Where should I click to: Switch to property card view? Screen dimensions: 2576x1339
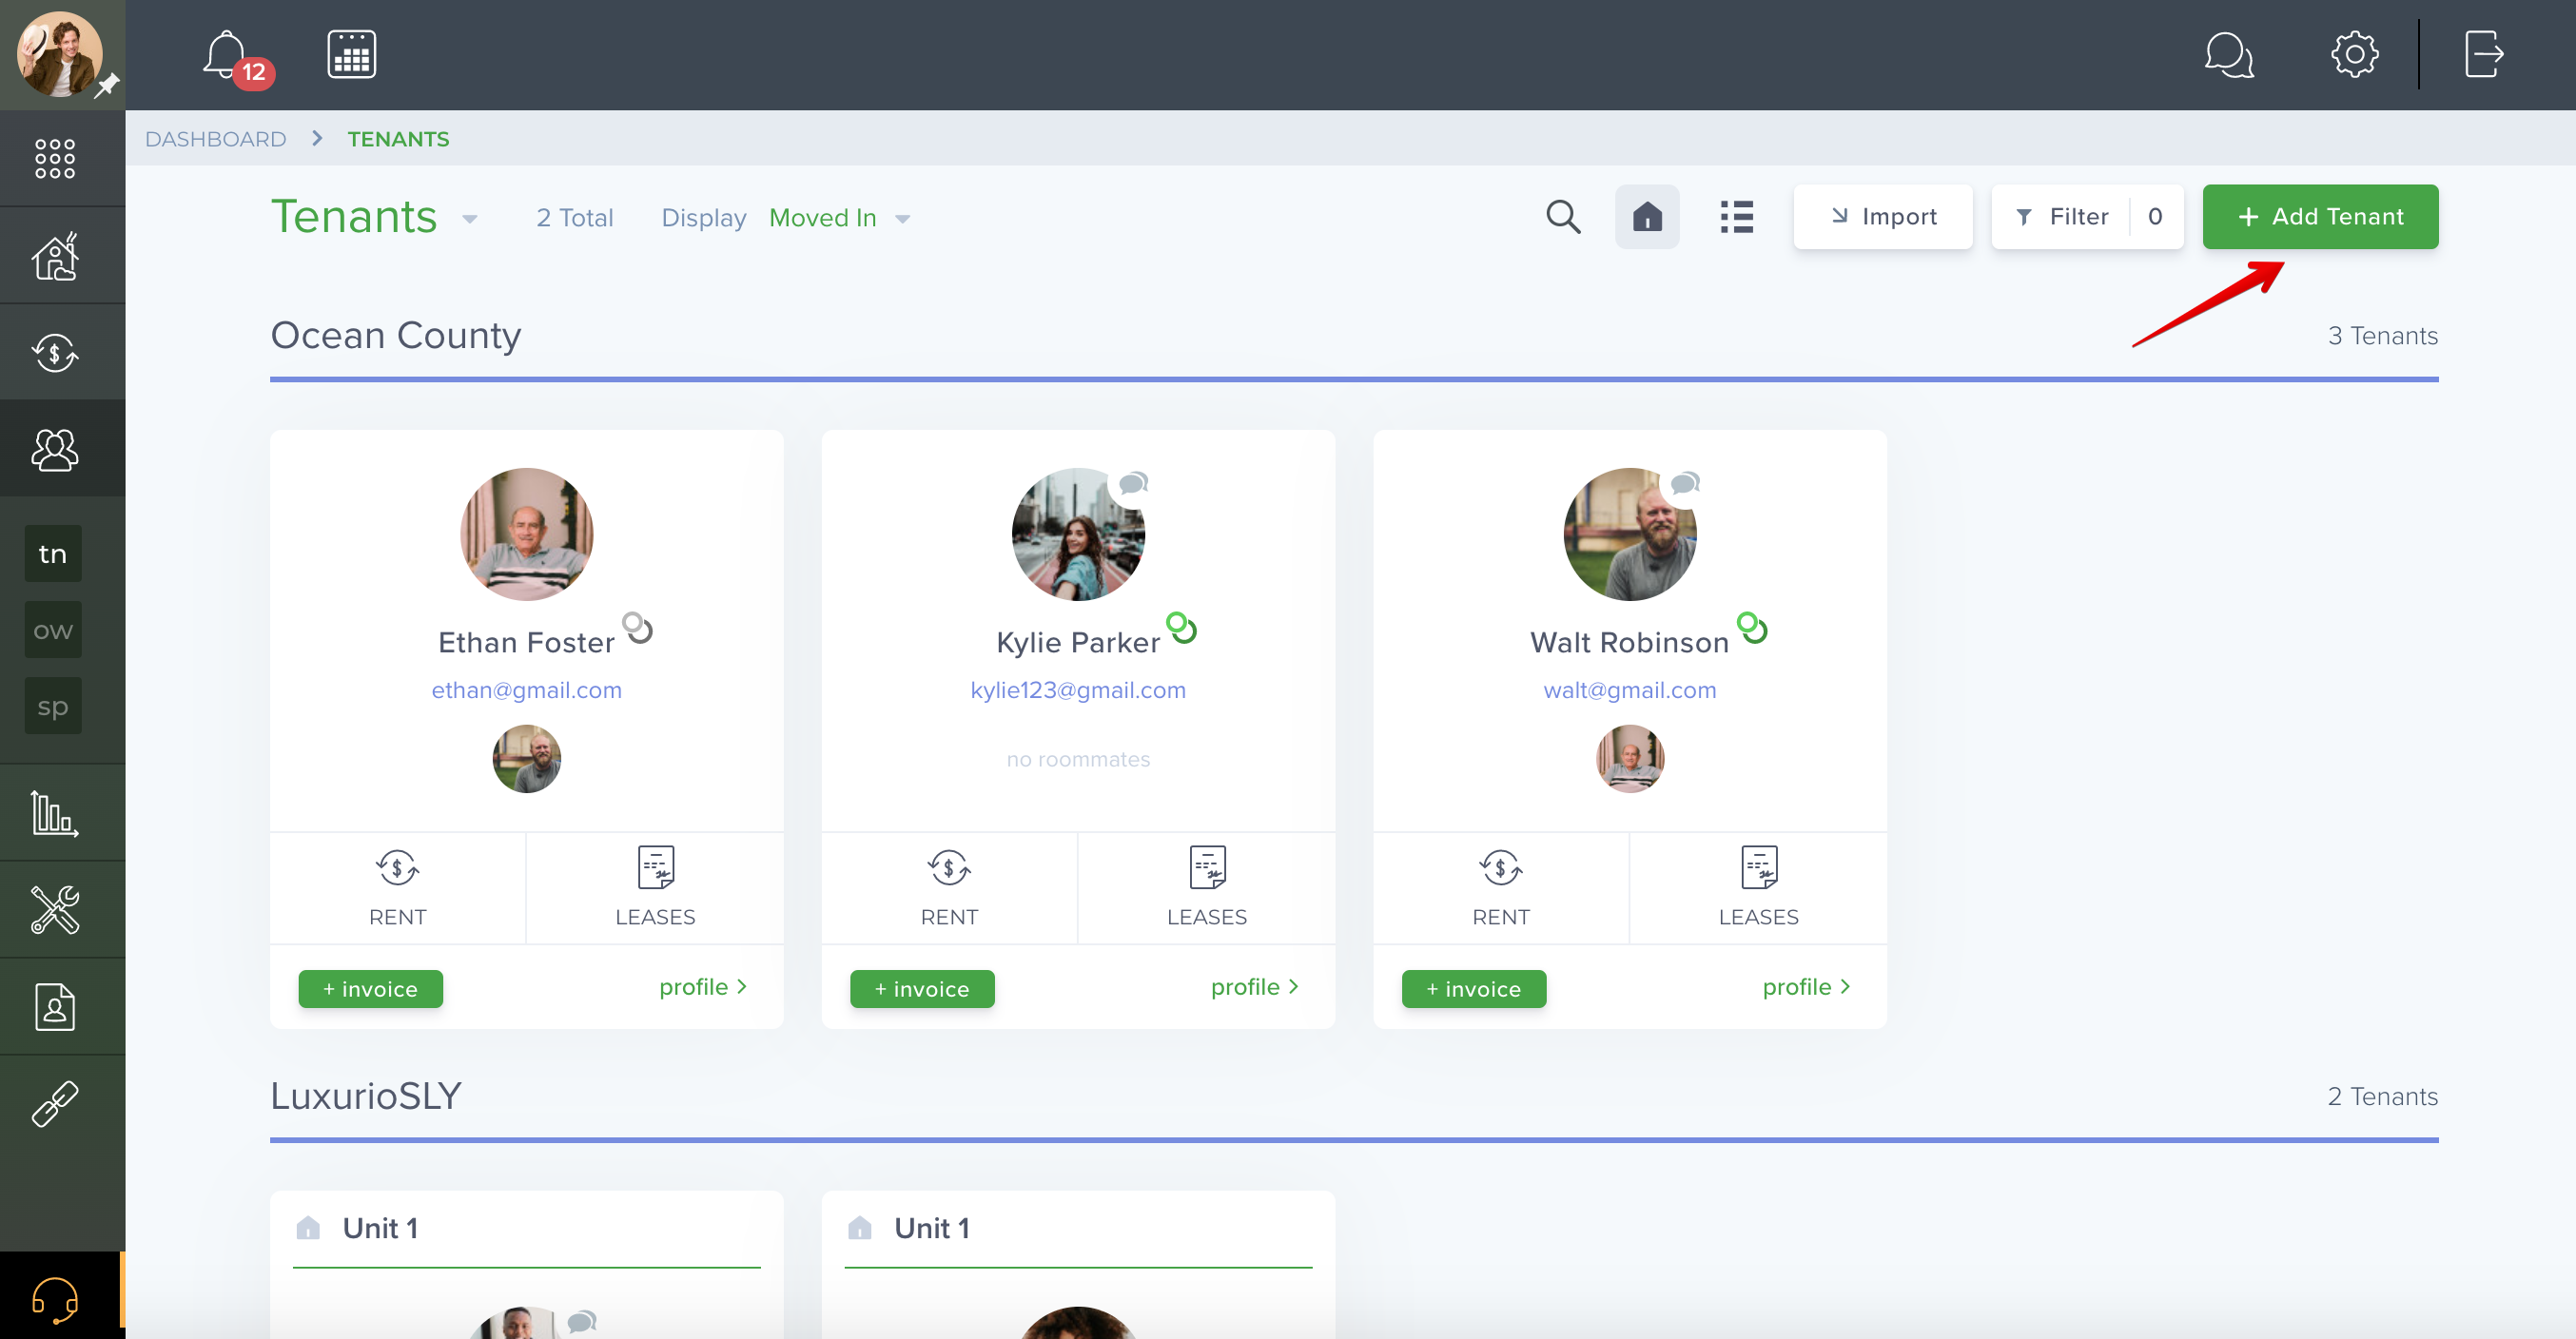[1647, 217]
